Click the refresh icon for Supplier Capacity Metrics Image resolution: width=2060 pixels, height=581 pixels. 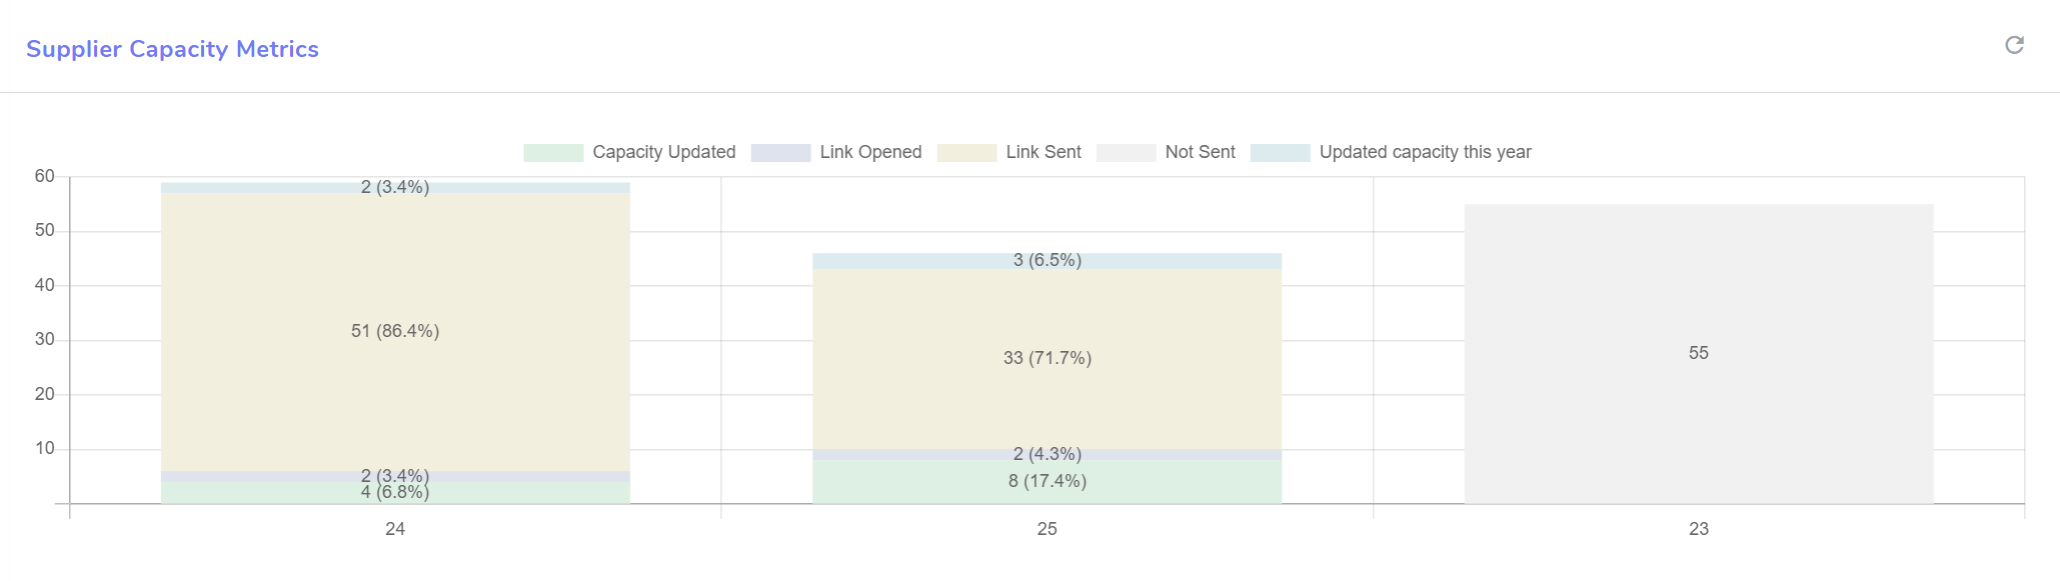click(2014, 45)
